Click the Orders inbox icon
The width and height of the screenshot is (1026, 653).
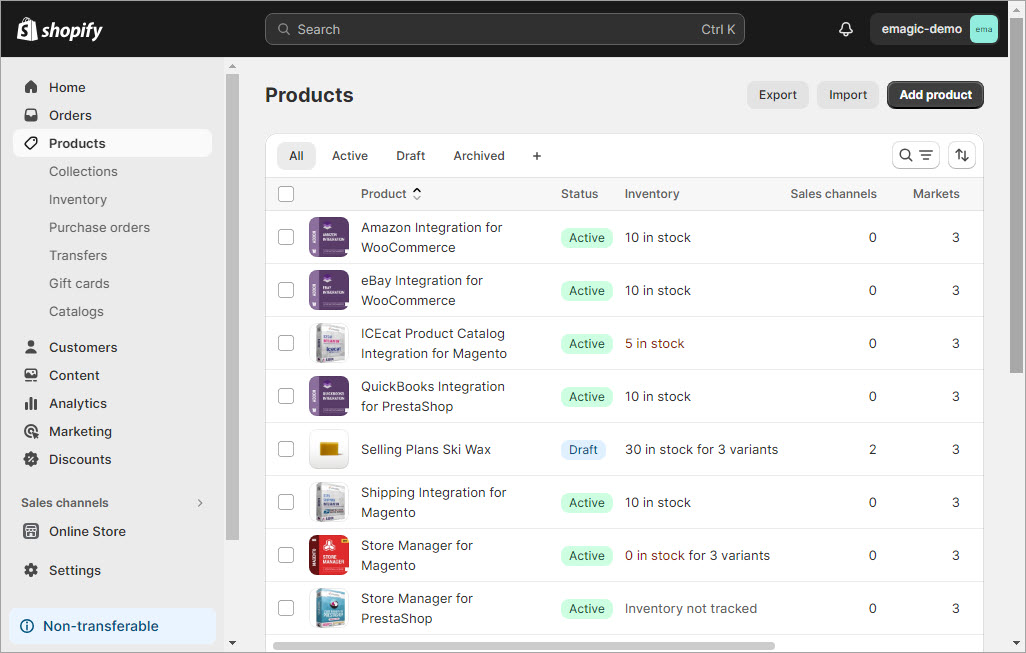tap(31, 115)
